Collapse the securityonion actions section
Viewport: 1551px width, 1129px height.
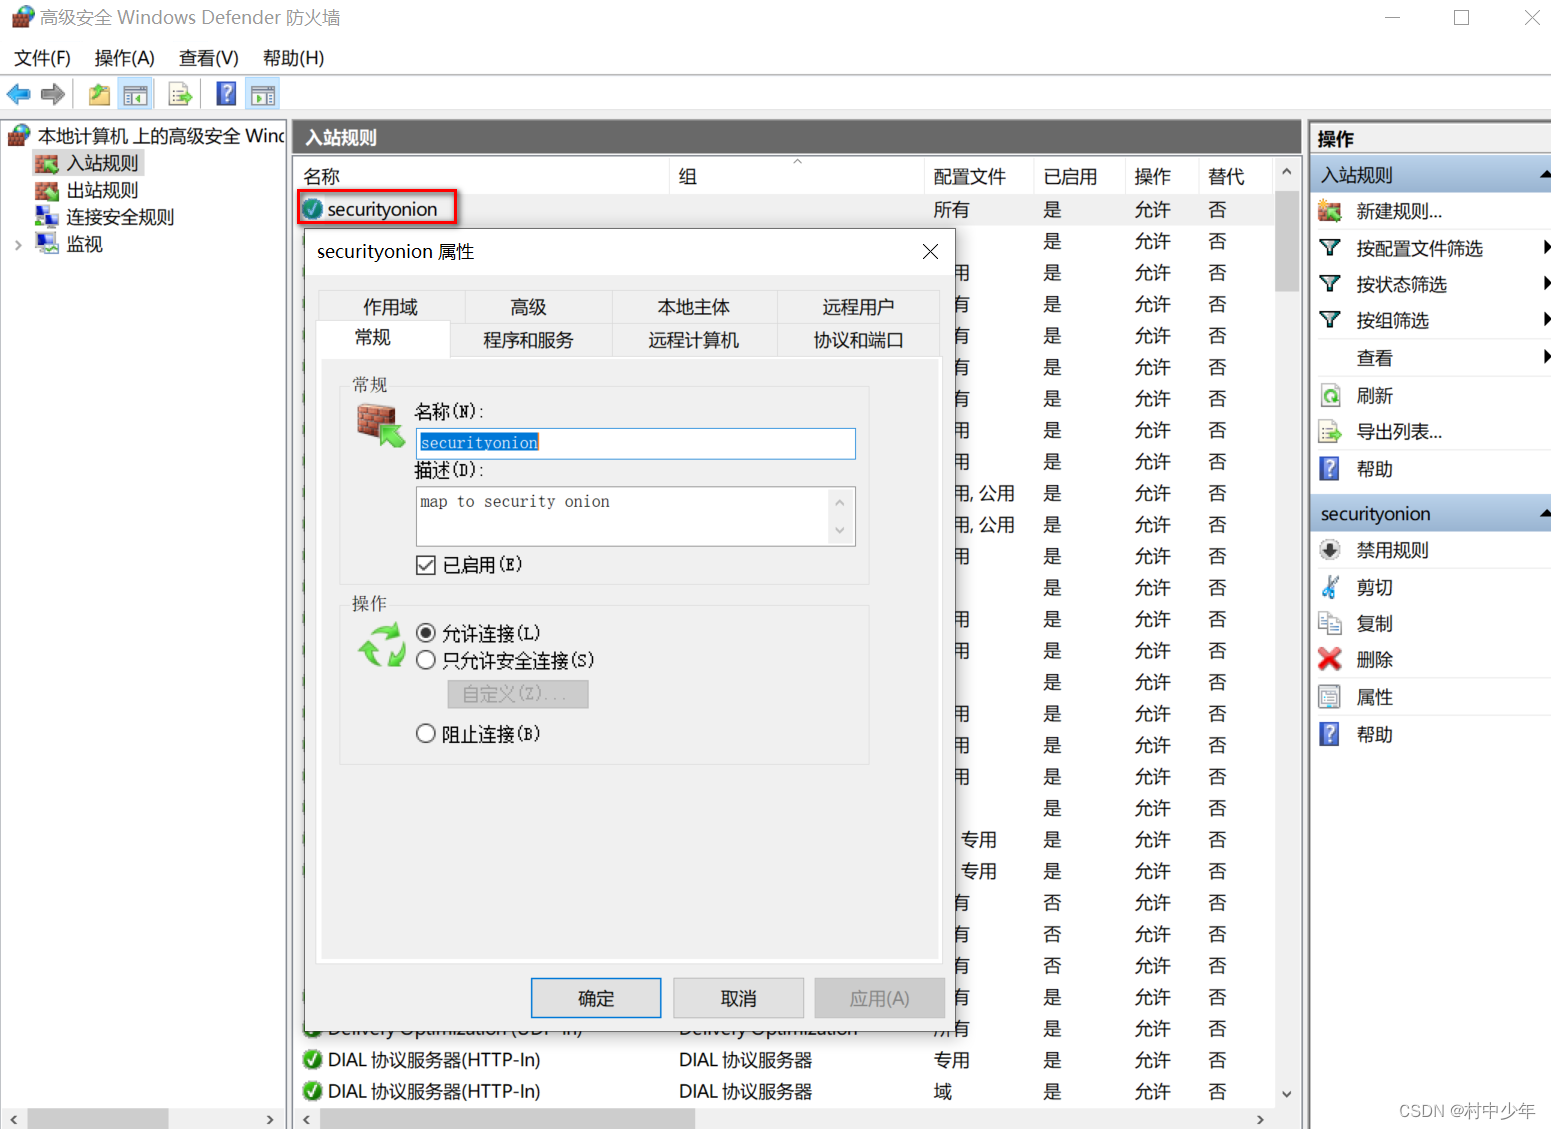pyautogui.click(x=1545, y=513)
